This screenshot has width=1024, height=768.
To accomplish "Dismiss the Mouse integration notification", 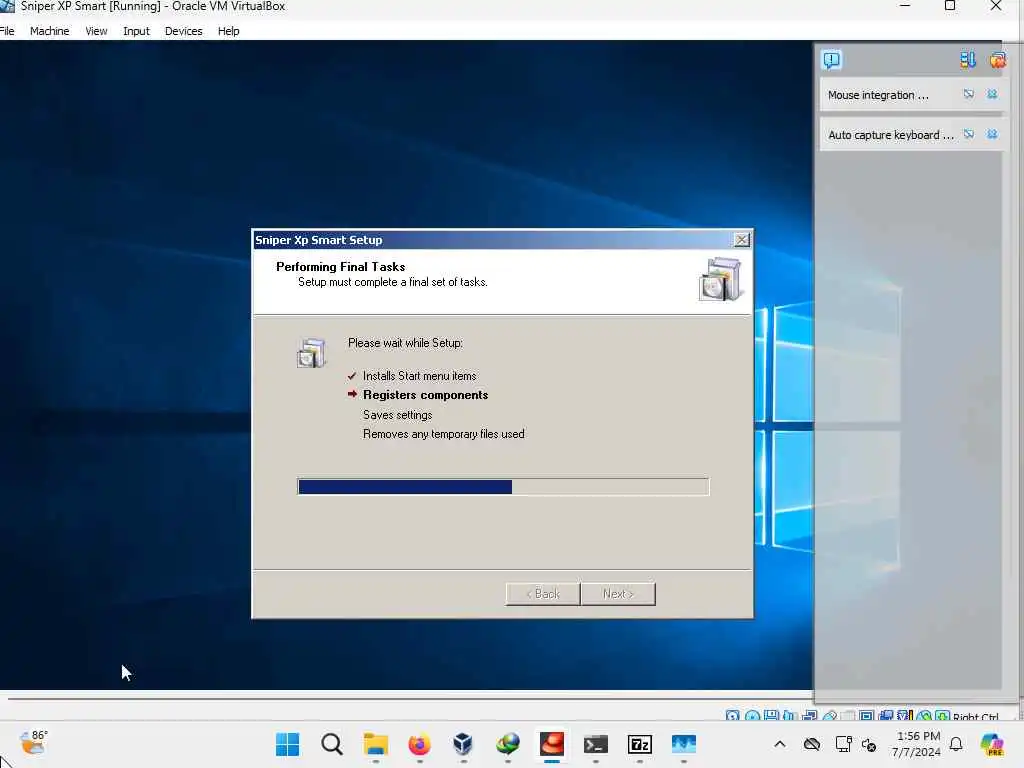I will [992, 95].
